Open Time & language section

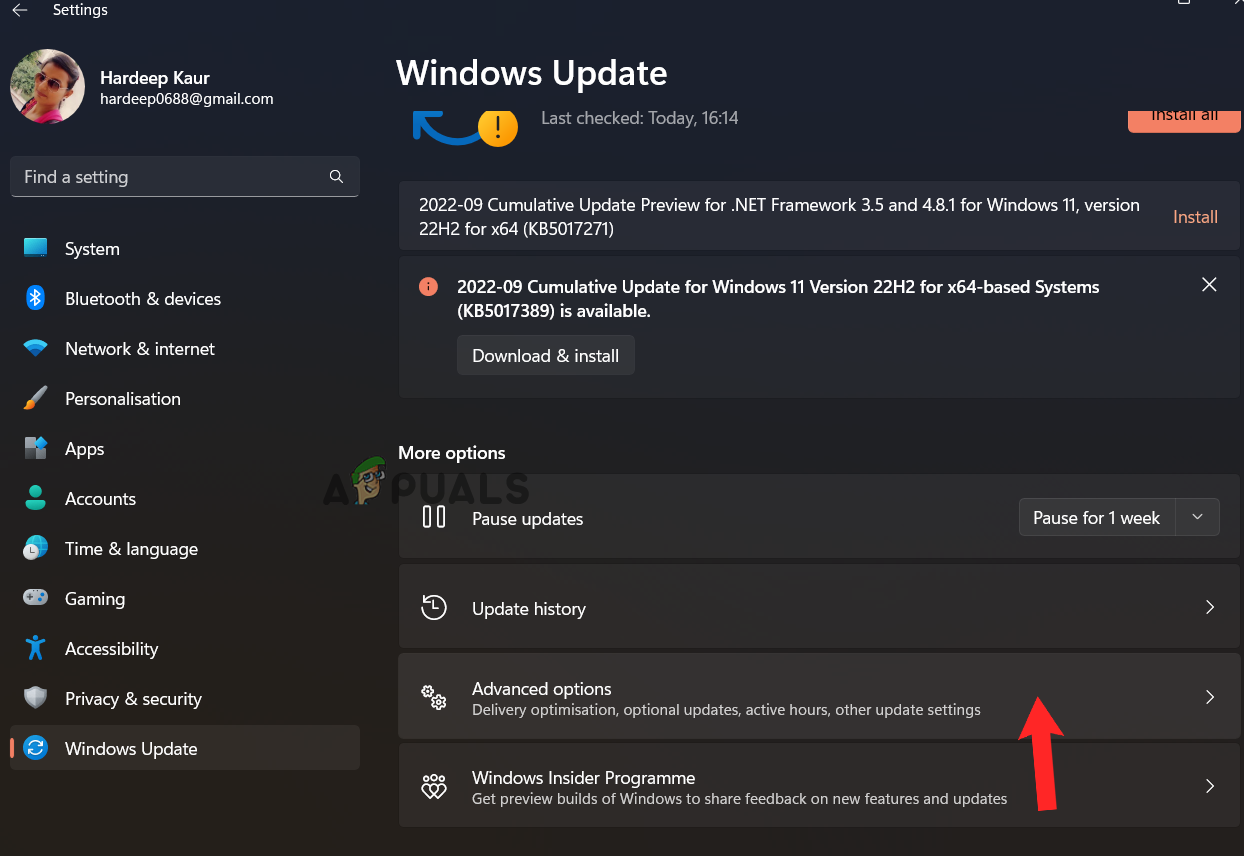(x=131, y=549)
